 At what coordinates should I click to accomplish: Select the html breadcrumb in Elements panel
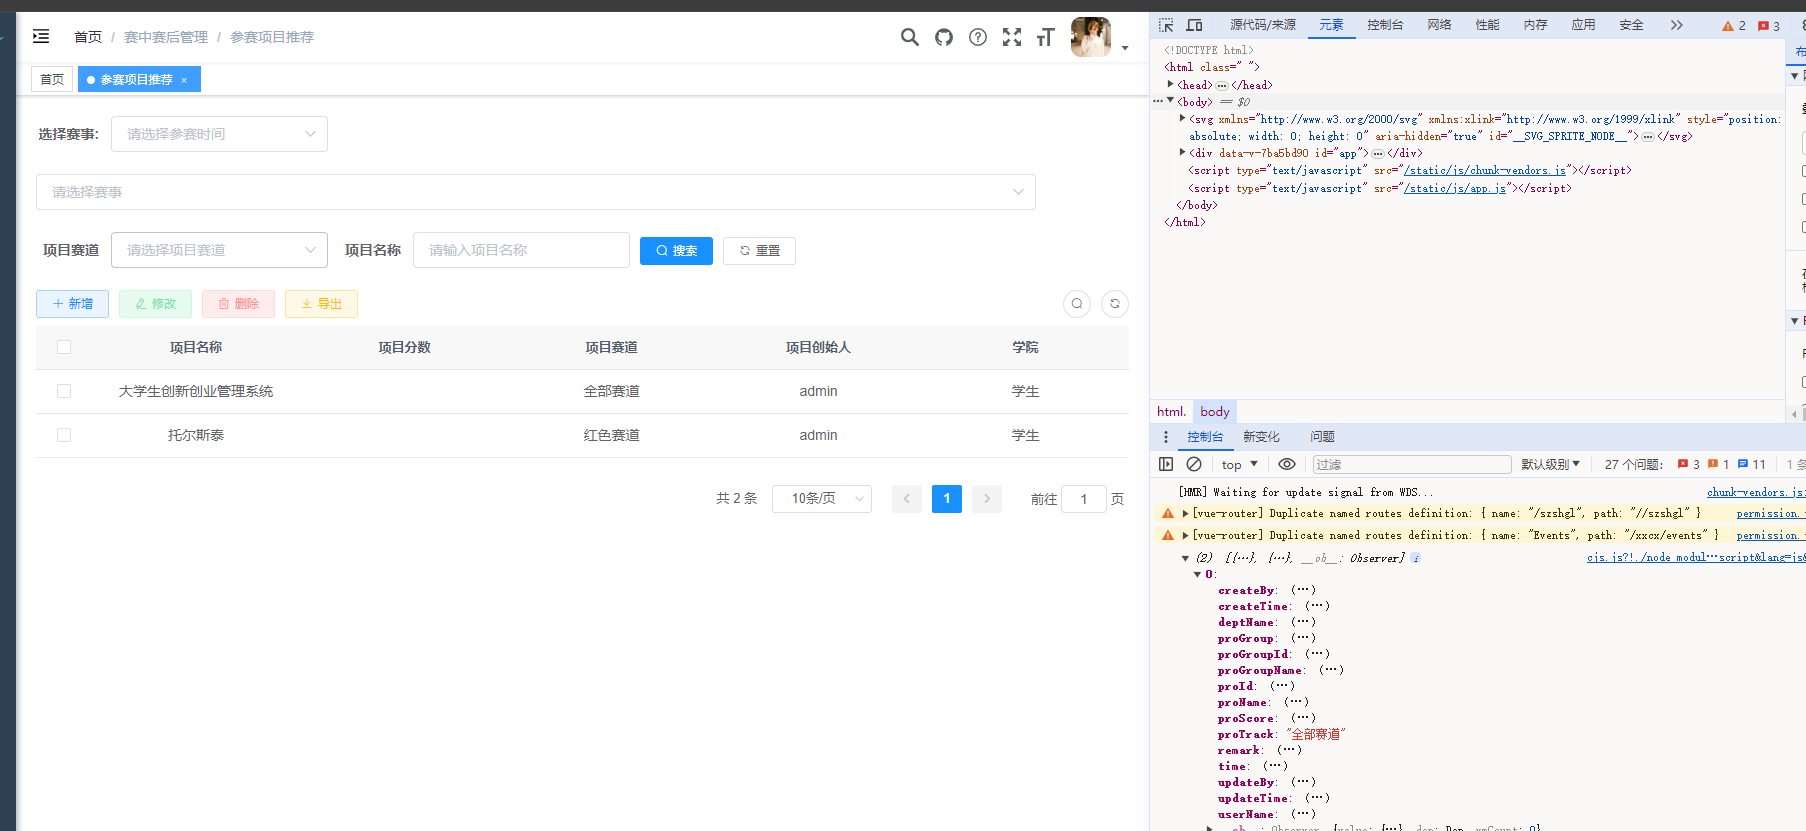1171,412
